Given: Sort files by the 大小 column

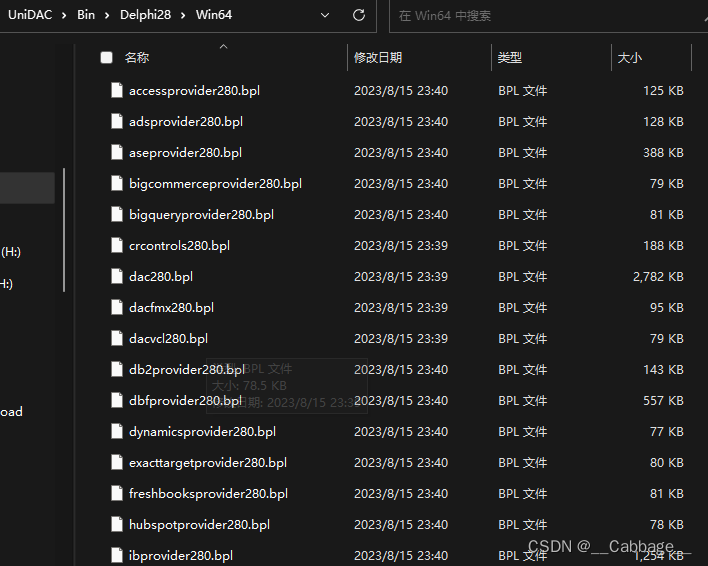Looking at the screenshot, I should click(629, 57).
